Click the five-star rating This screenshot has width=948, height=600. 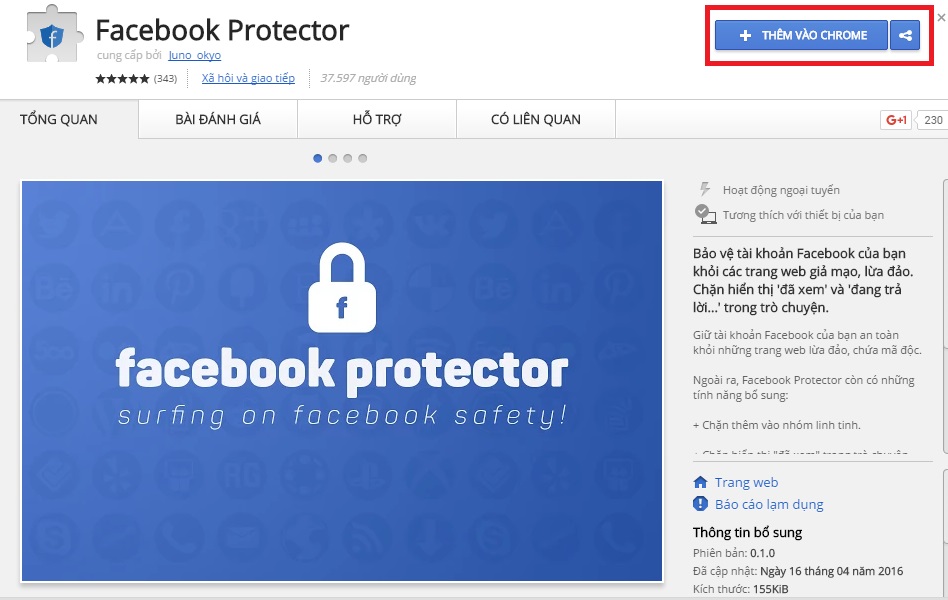tap(123, 78)
